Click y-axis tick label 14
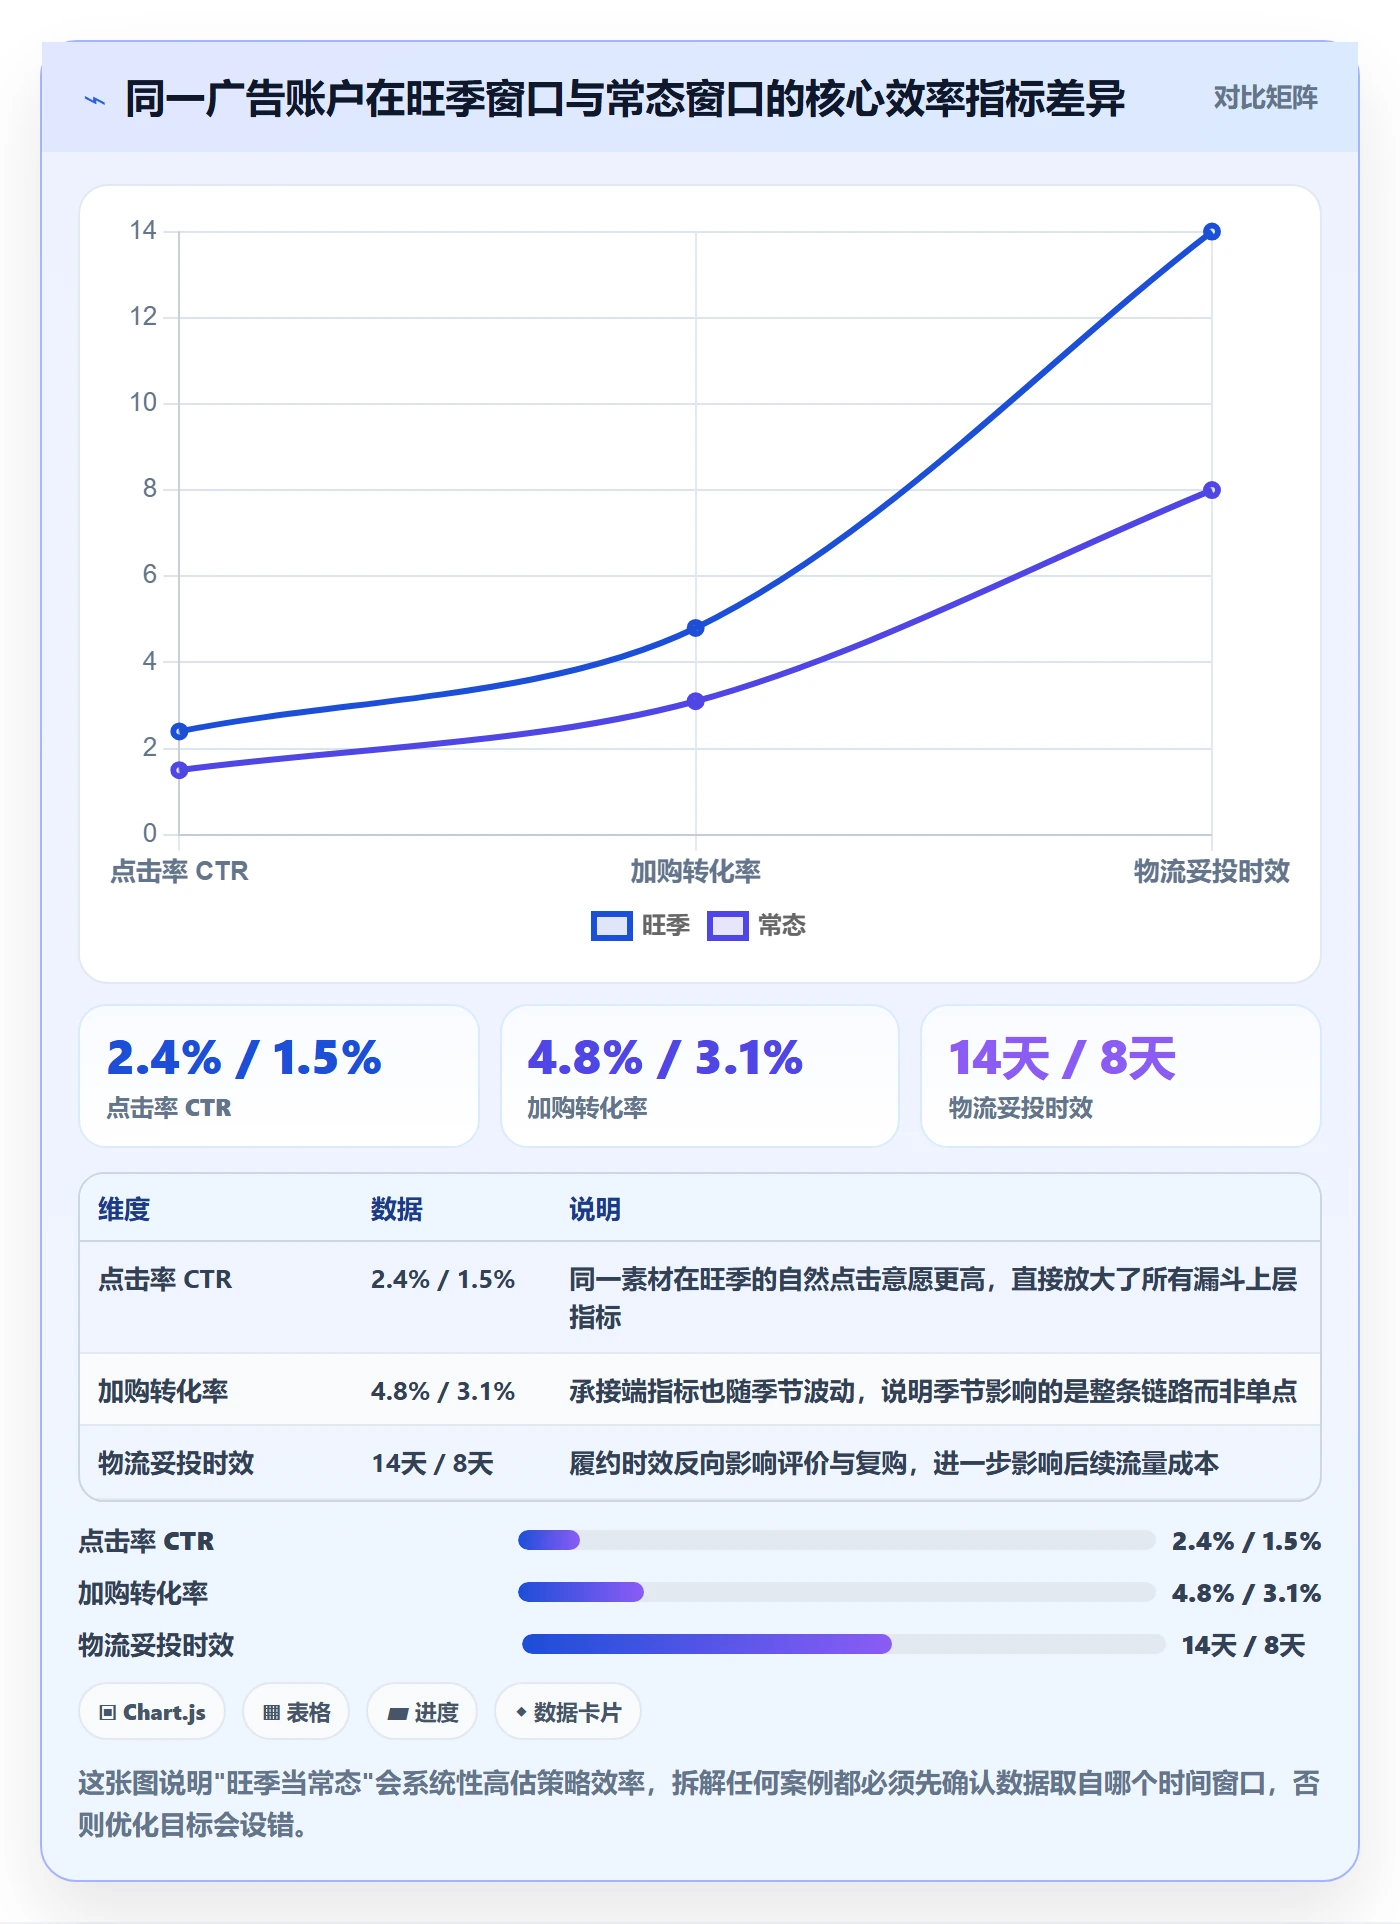 (x=143, y=231)
